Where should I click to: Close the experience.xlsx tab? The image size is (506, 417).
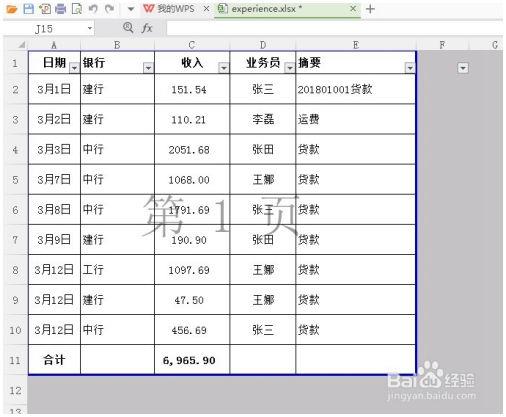[353, 9]
